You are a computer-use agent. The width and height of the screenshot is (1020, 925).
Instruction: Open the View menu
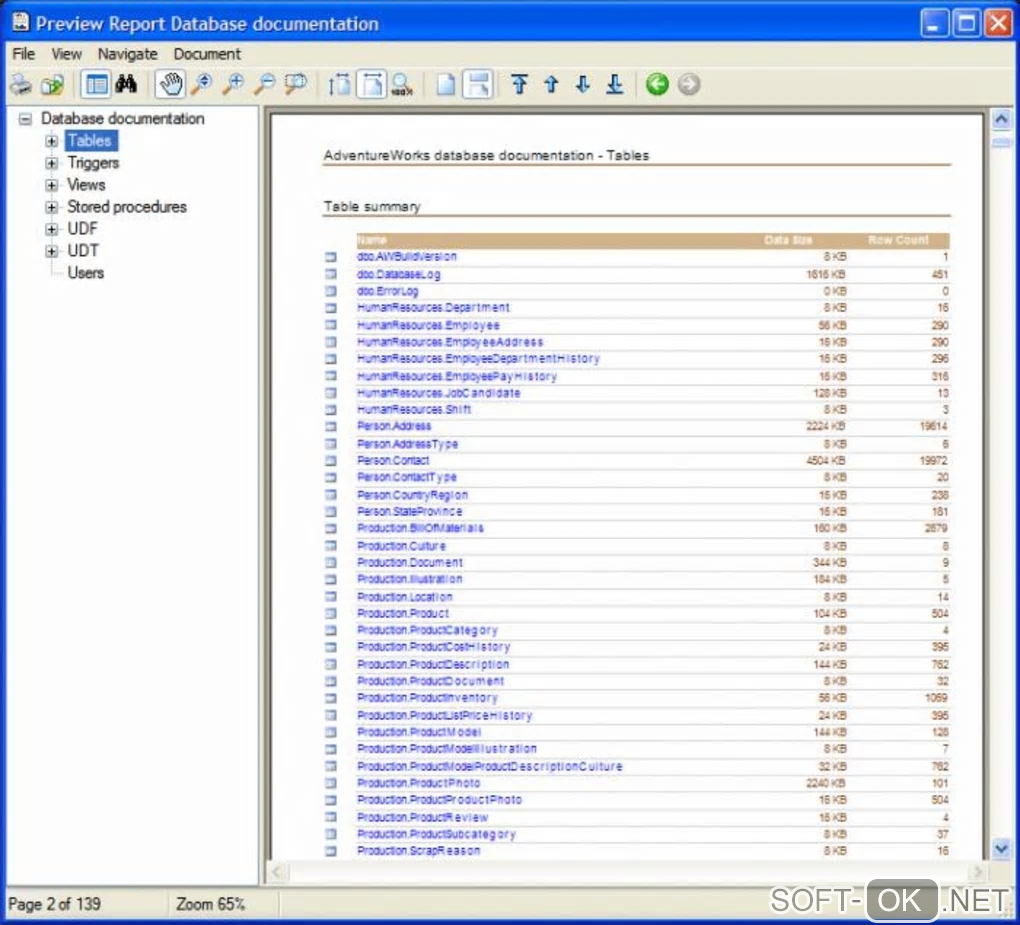pyautogui.click(x=66, y=54)
